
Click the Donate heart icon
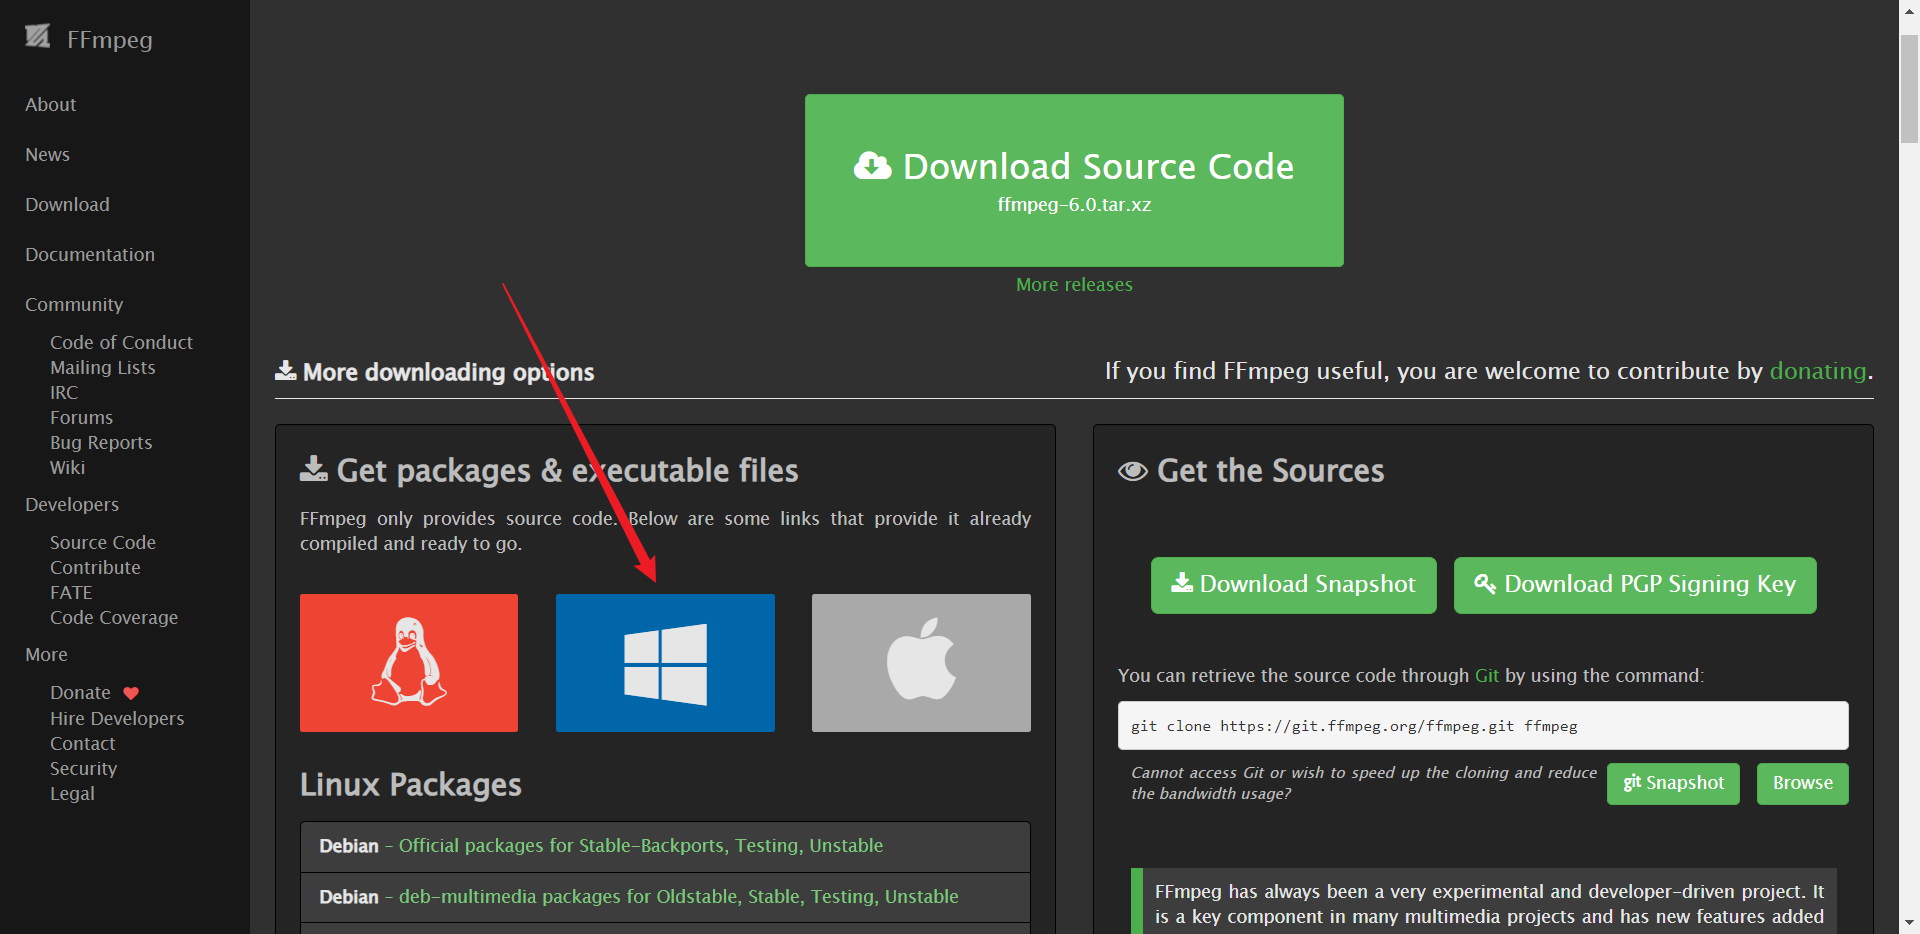pyautogui.click(x=131, y=693)
